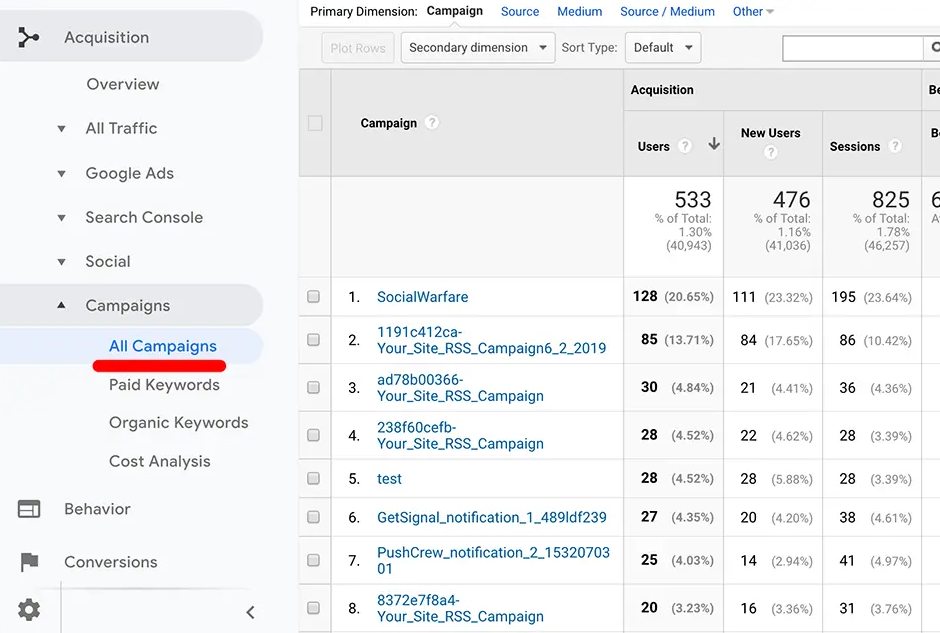Tick the checkbox for the test campaign
Viewport: 940px width, 633px height.
point(314,479)
